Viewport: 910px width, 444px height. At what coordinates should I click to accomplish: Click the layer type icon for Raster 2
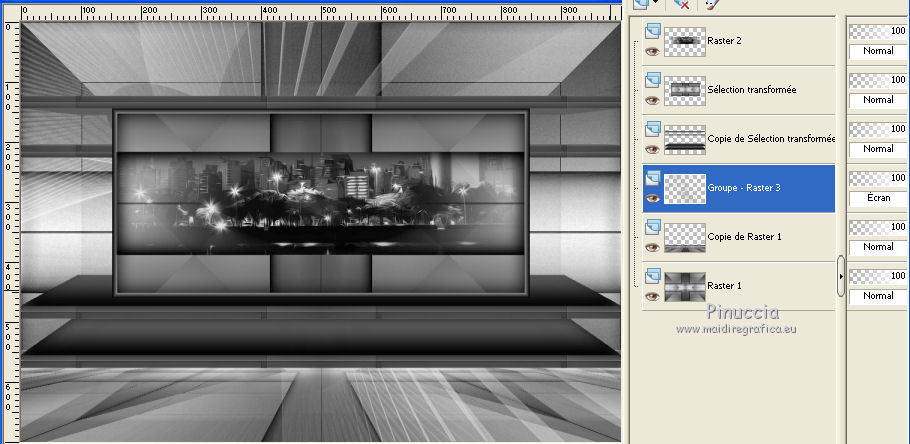653,31
